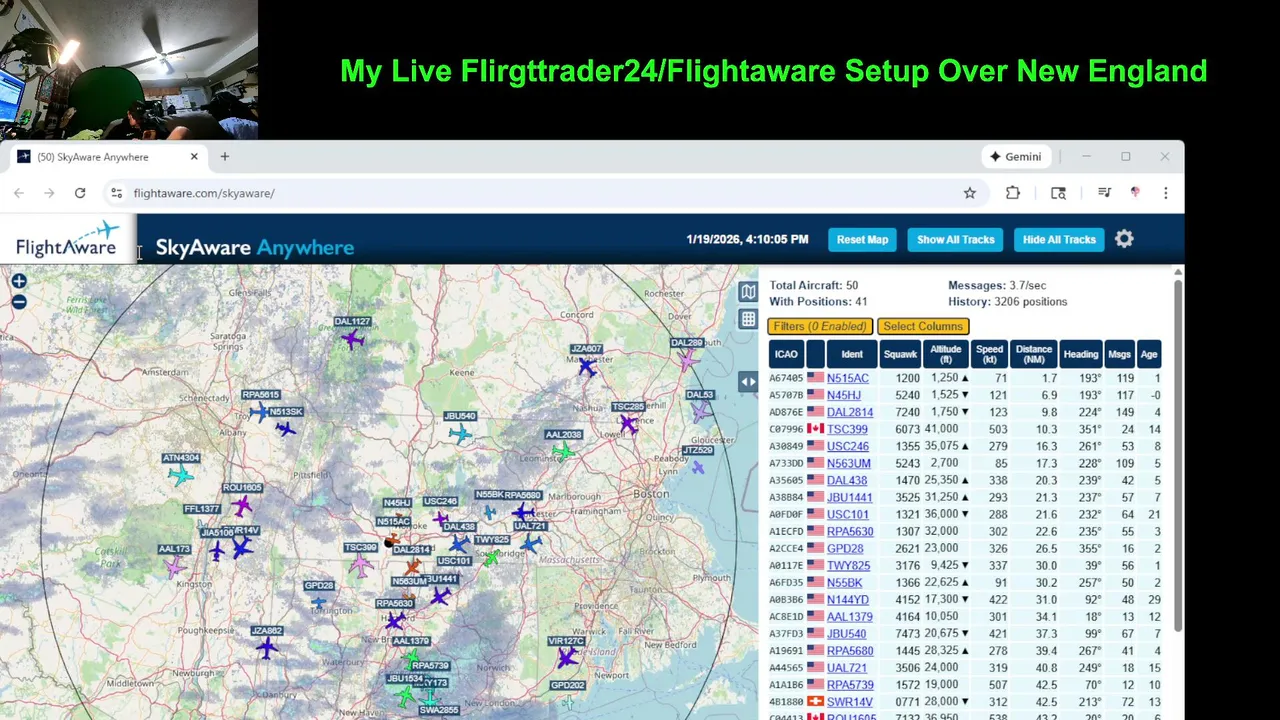Toggle the map grid overlay icon
1280x720 pixels.
[x=748, y=319]
